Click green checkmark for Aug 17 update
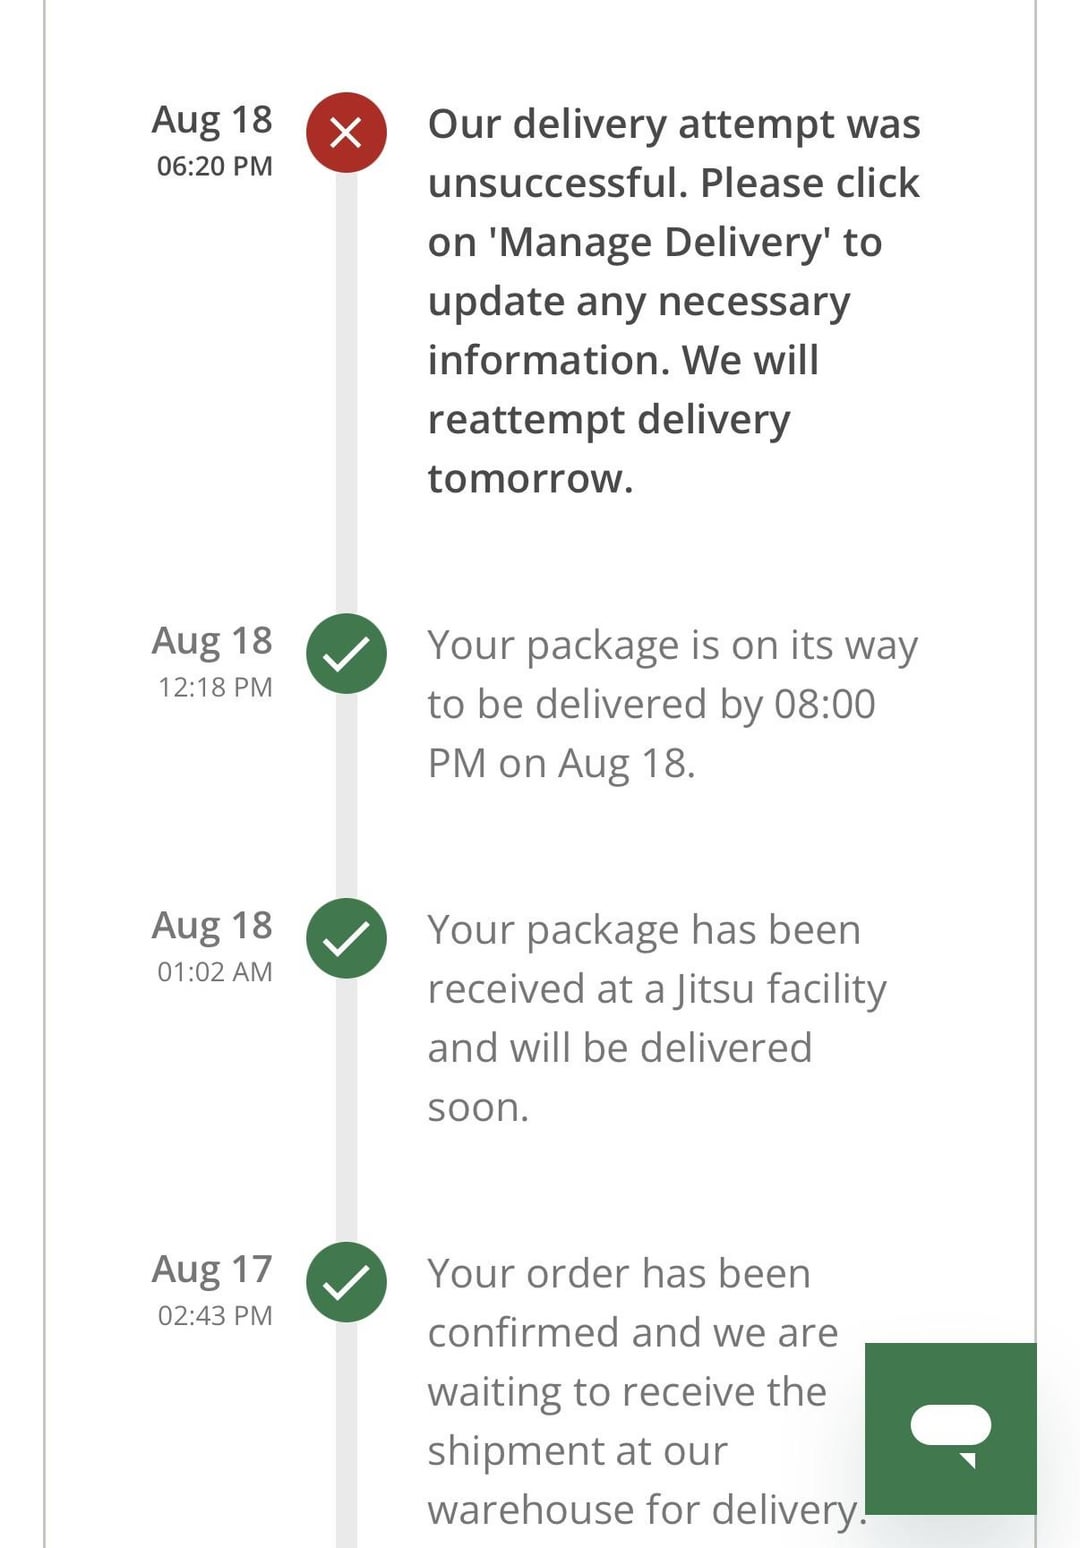The image size is (1080, 1548). click(346, 1282)
